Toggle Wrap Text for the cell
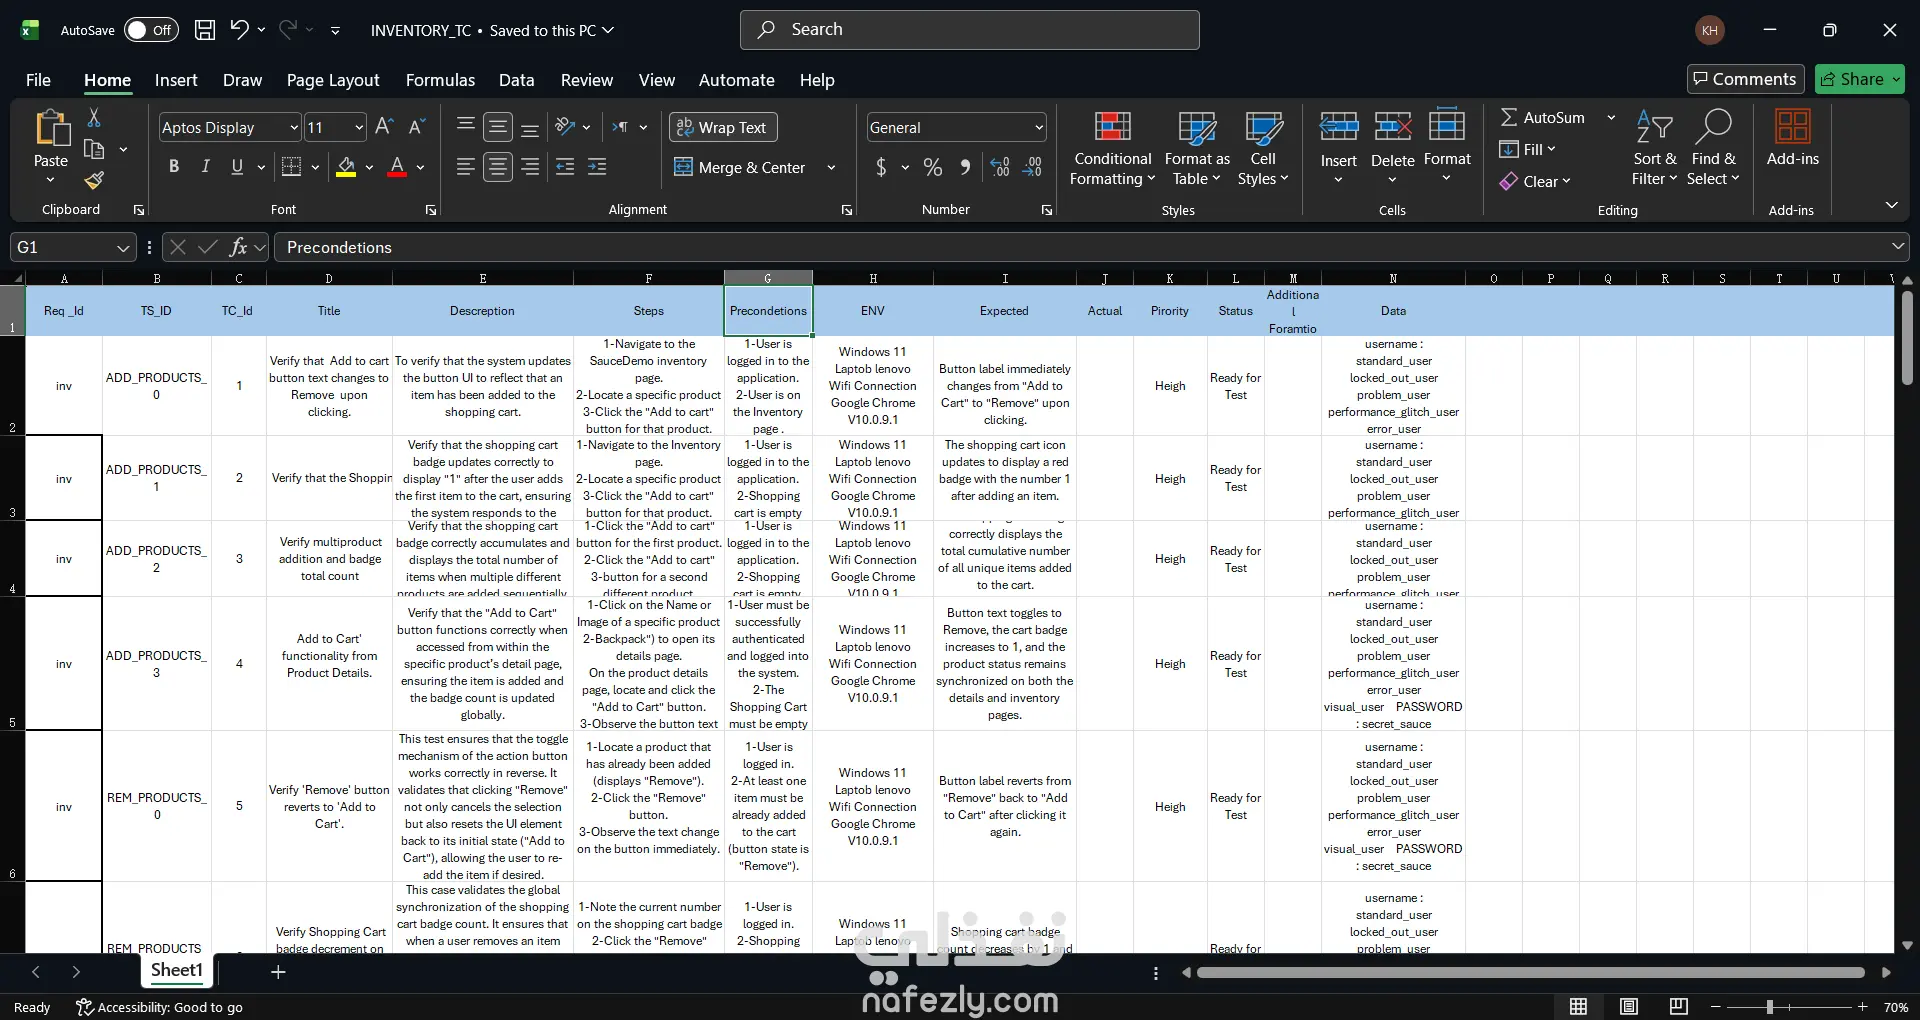The image size is (1920, 1020). (723, 127)
